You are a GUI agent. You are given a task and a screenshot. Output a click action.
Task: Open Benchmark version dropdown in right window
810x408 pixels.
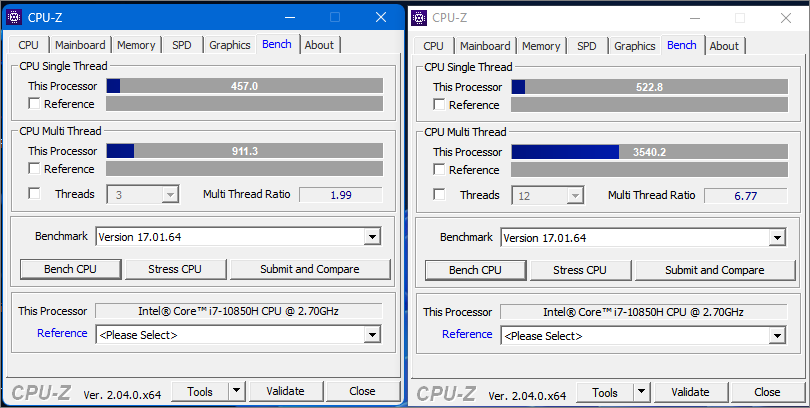coord(643,238)
